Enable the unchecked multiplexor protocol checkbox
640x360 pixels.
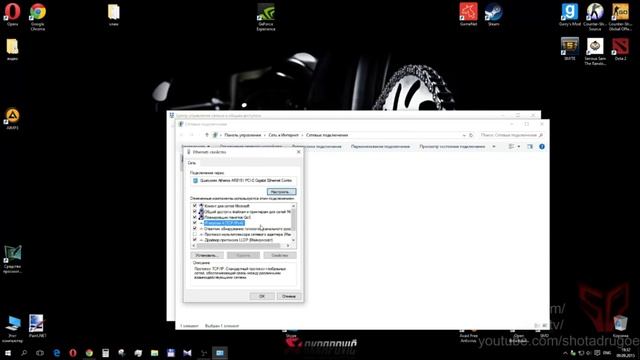tap(195, 234)
